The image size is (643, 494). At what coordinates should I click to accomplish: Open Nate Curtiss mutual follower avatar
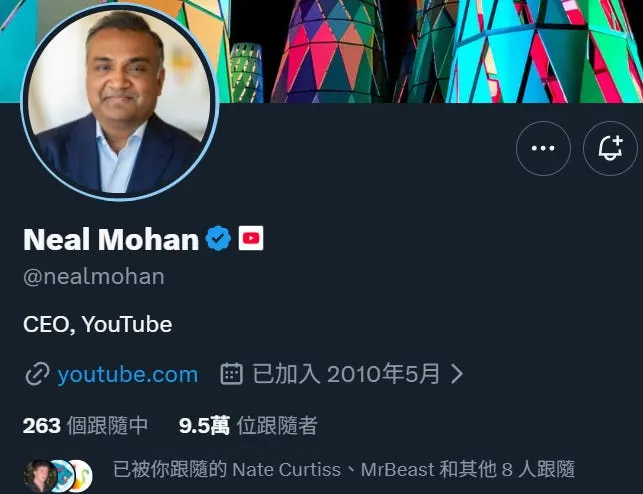(x=39, y=476)
